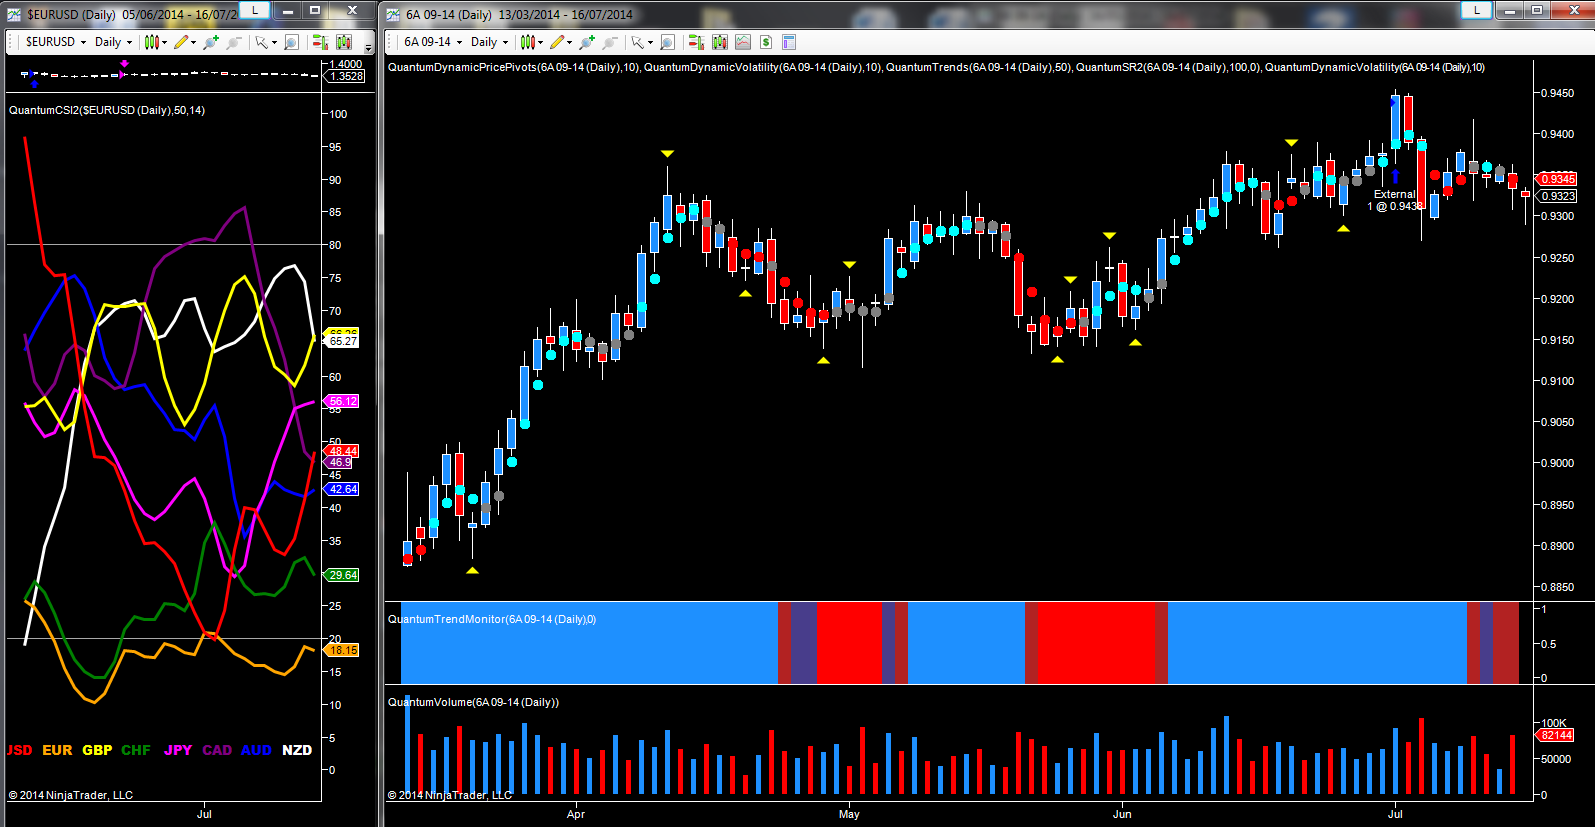The image size is (1595, 827).
Task: Select cursor pointer tool in 6A 09-14 chart
Action: 636,42
